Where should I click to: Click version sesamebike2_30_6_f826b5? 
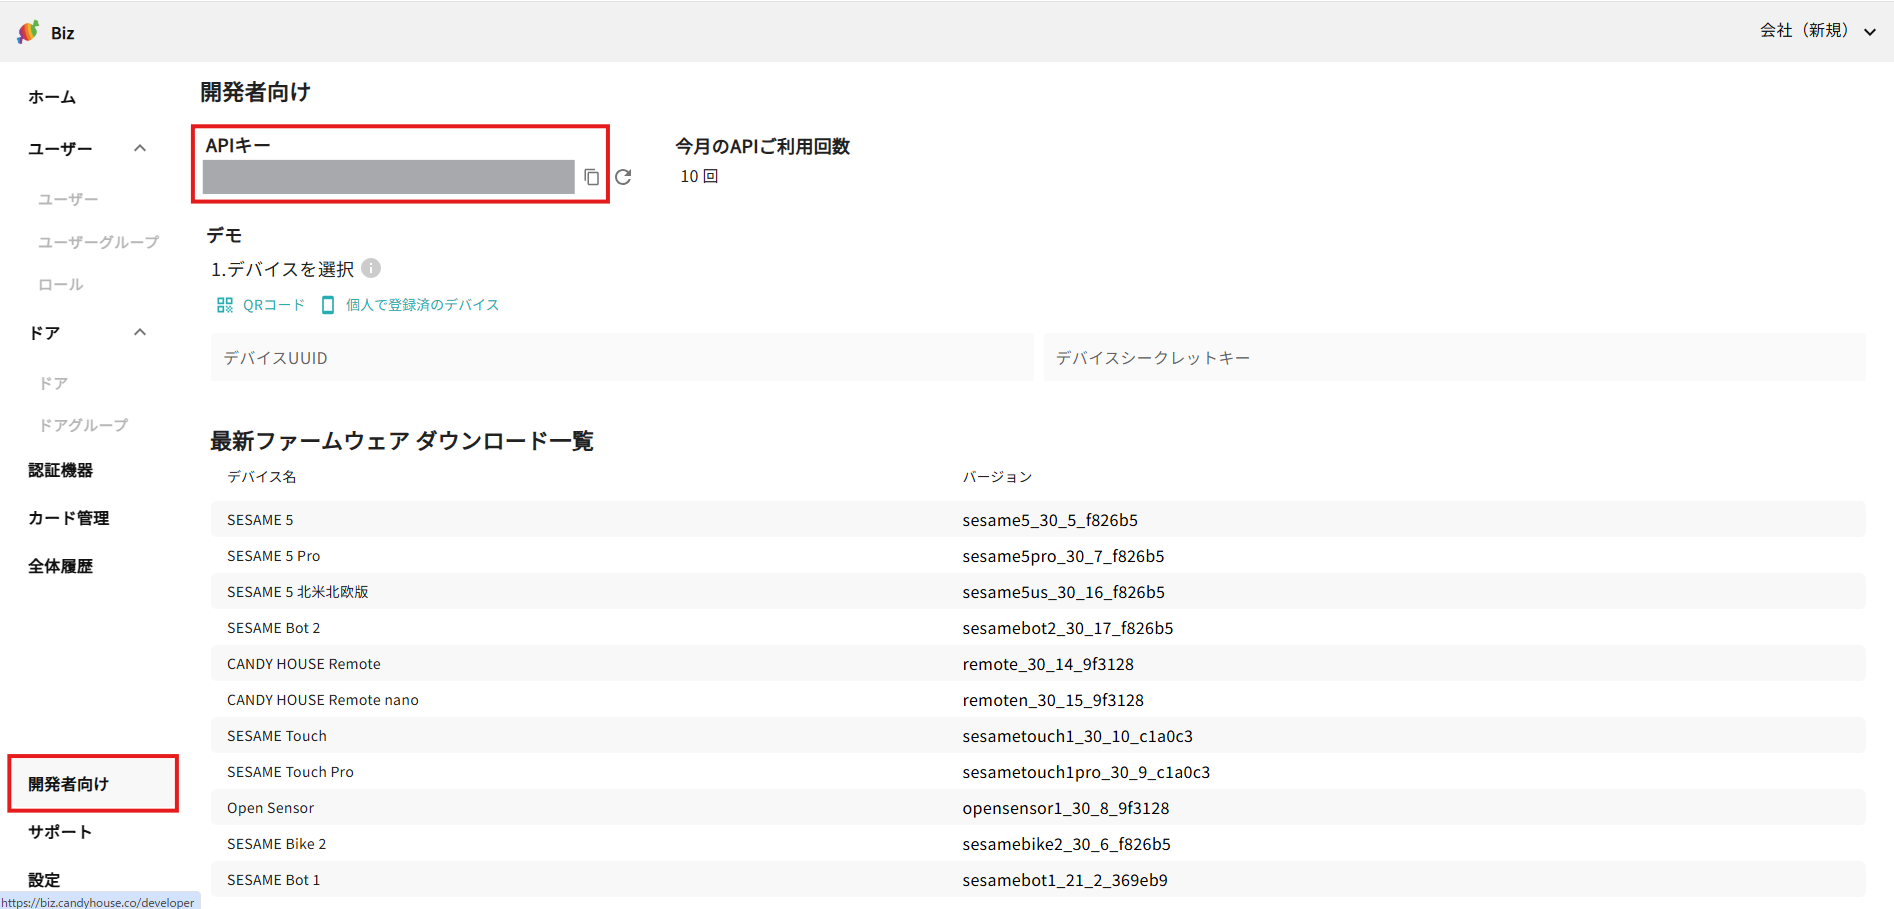pos(1066,844)
